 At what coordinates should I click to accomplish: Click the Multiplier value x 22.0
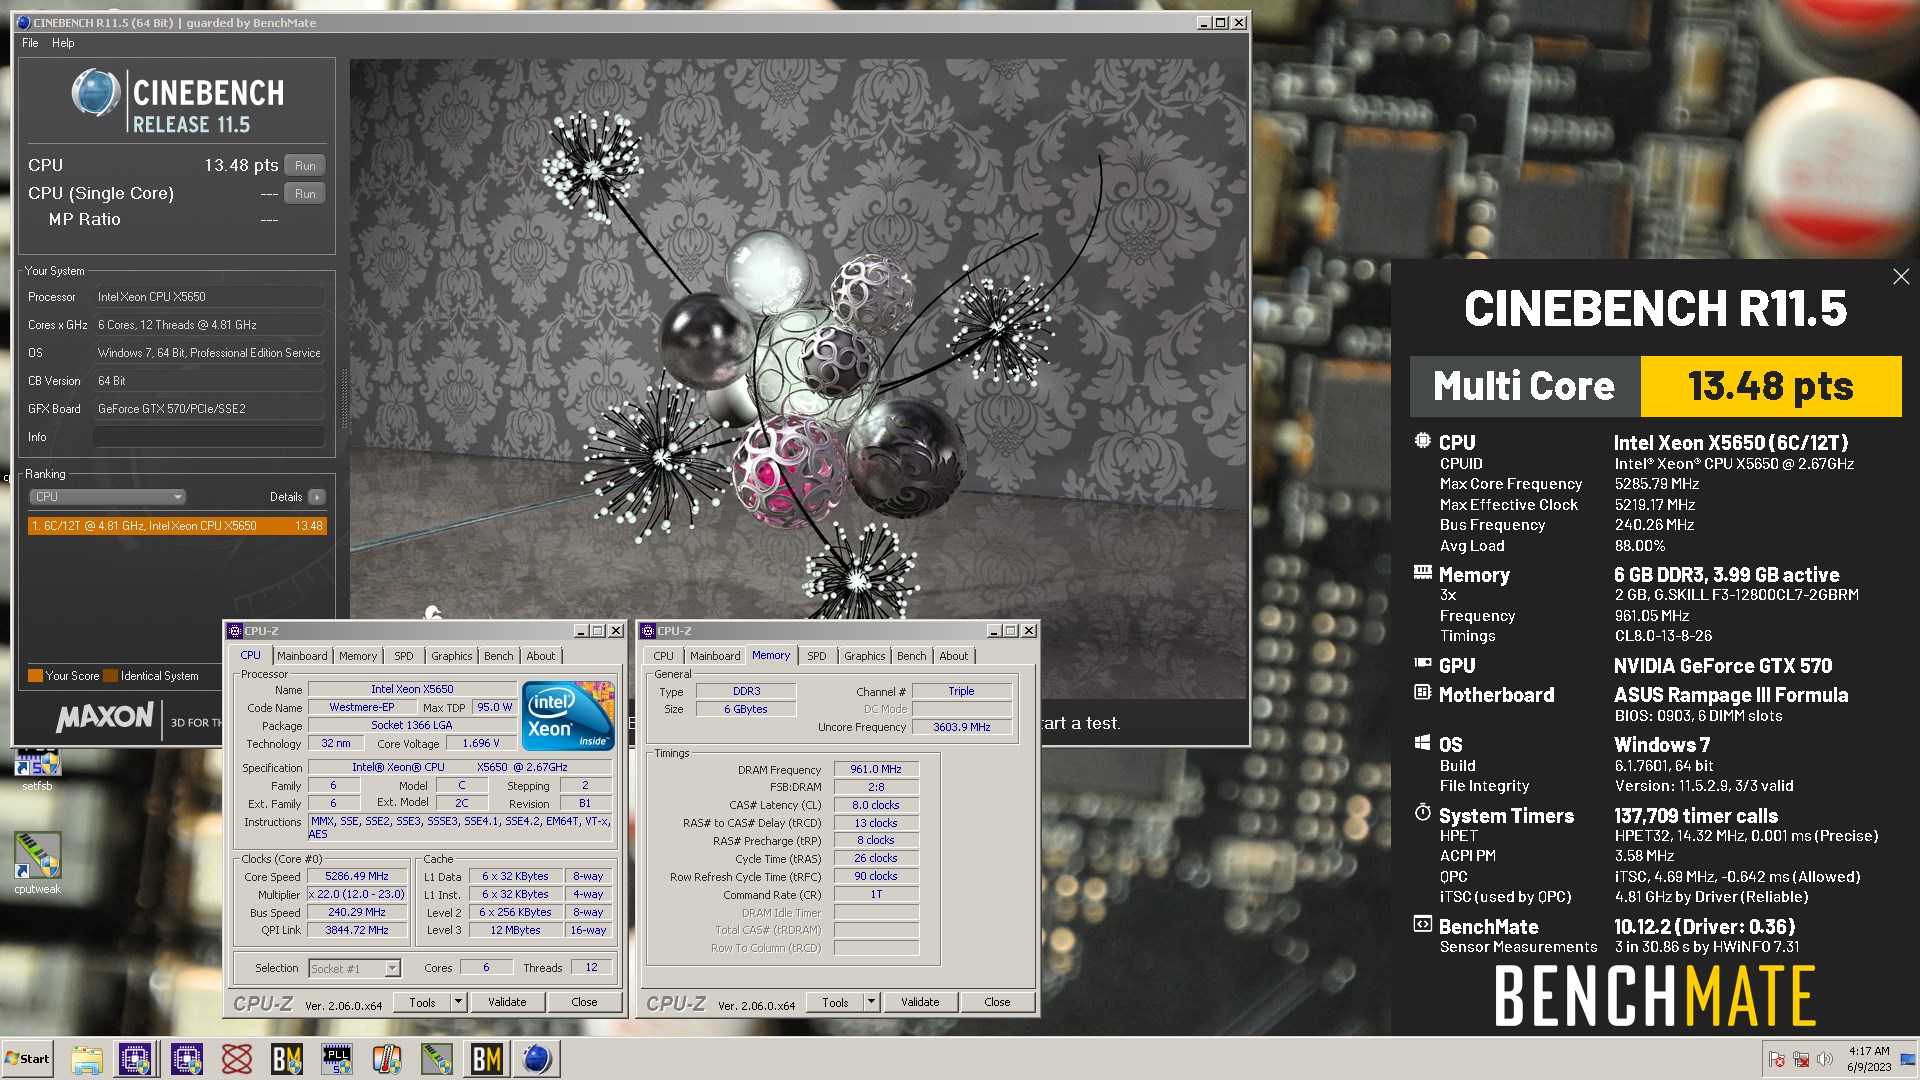click(357, 894)
